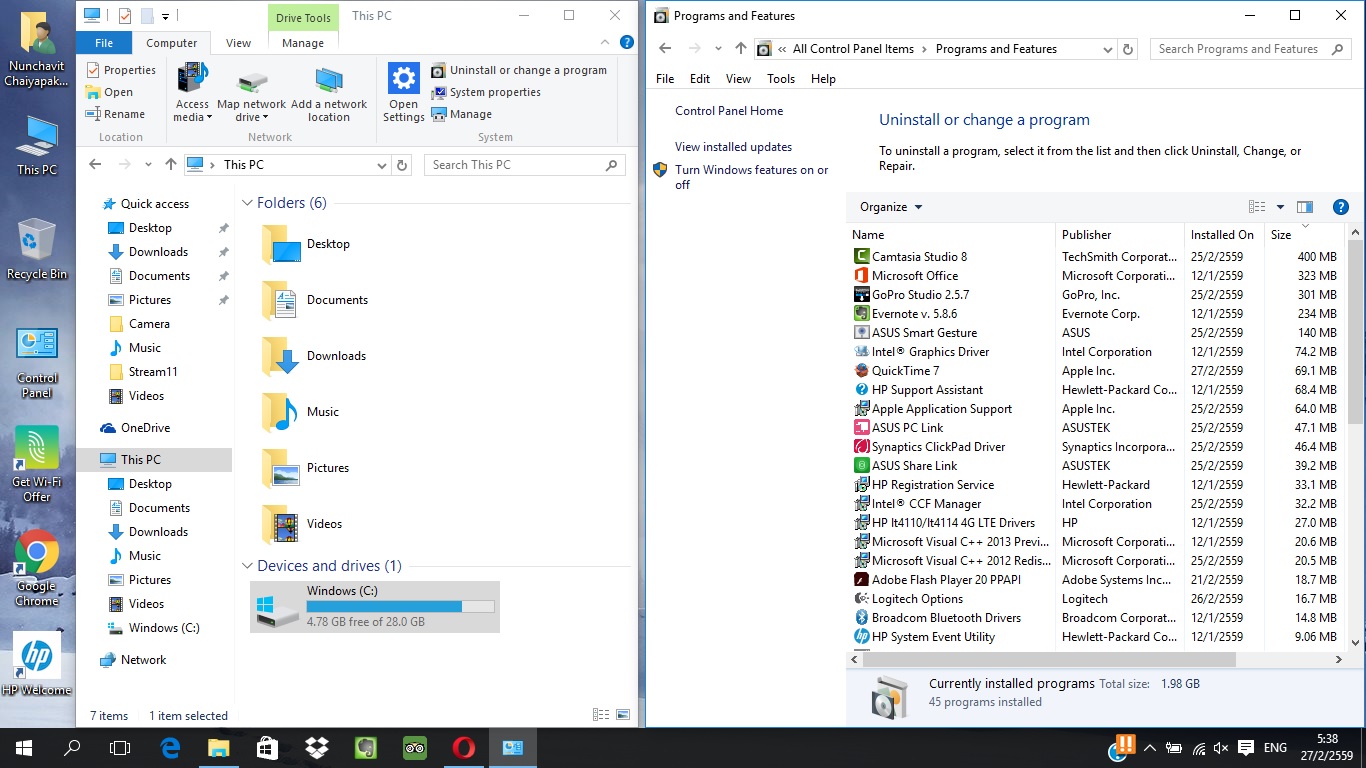Click the Search This PC field
Image resolution: width=1366 pixels, height=768 pixels.
(x=515, y=165)
